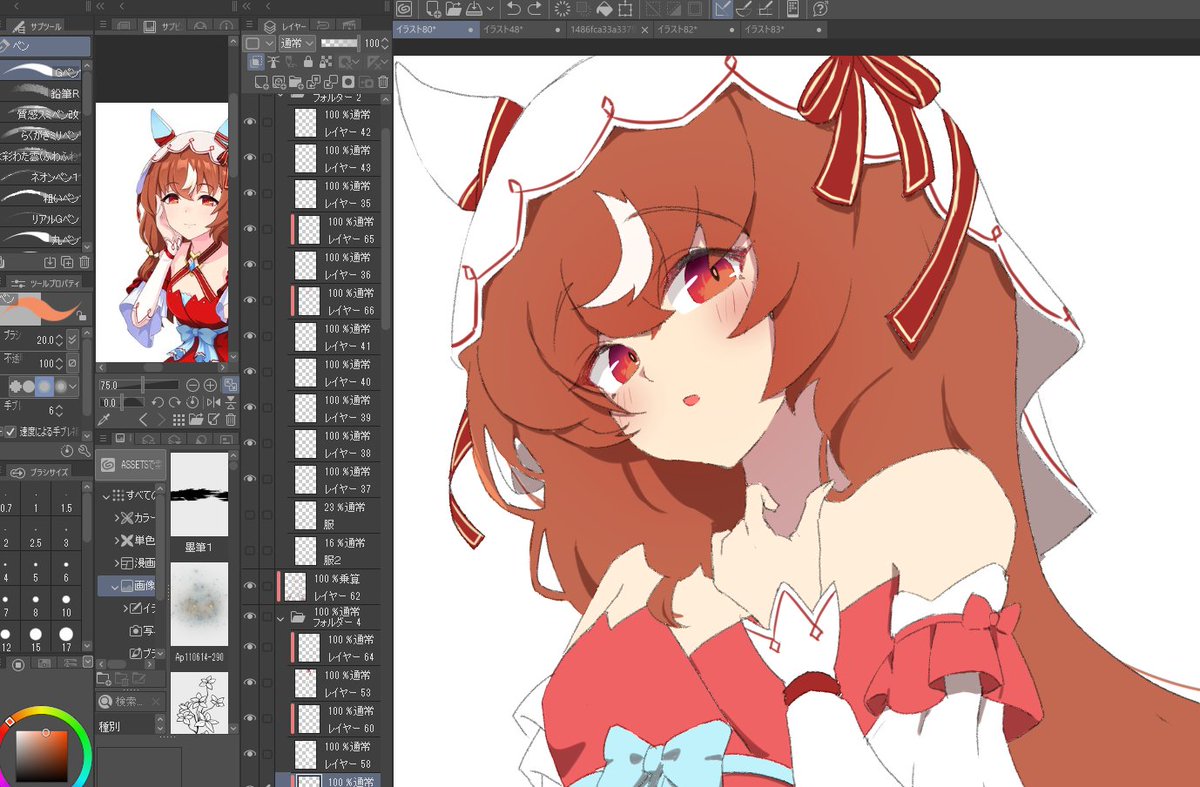
Task: Flip sub view horizontally icon
Action: [x=216, y=402]
